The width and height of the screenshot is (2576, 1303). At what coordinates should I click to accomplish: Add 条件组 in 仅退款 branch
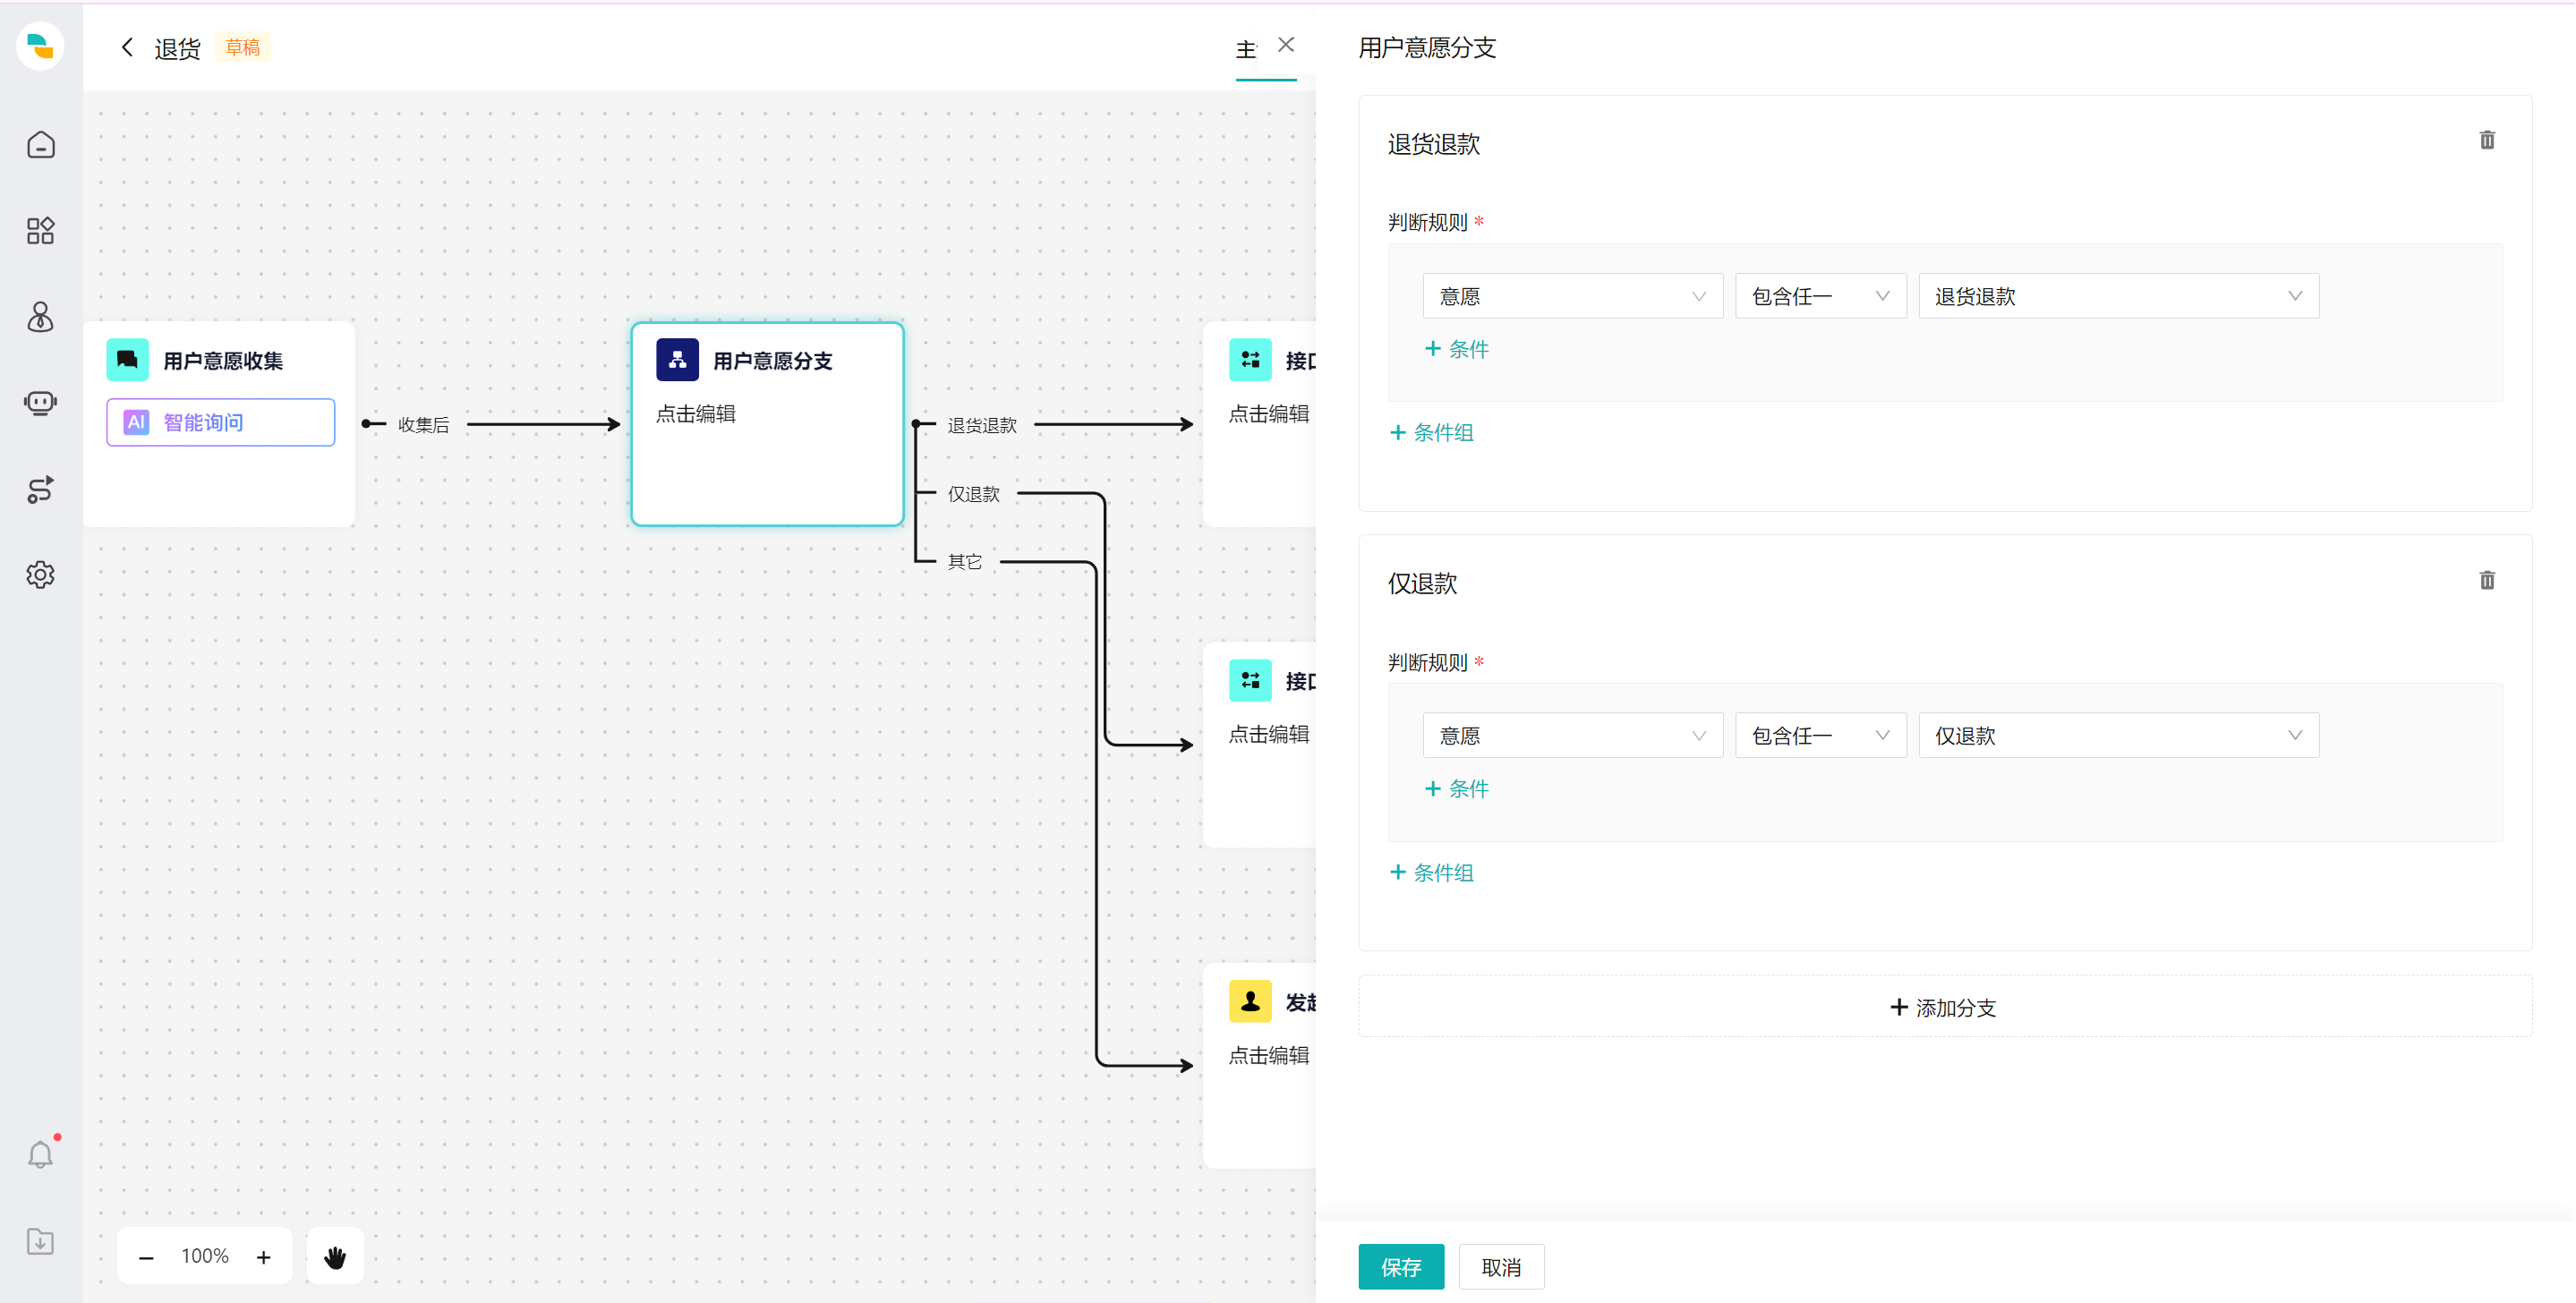tap(1432, 873)
